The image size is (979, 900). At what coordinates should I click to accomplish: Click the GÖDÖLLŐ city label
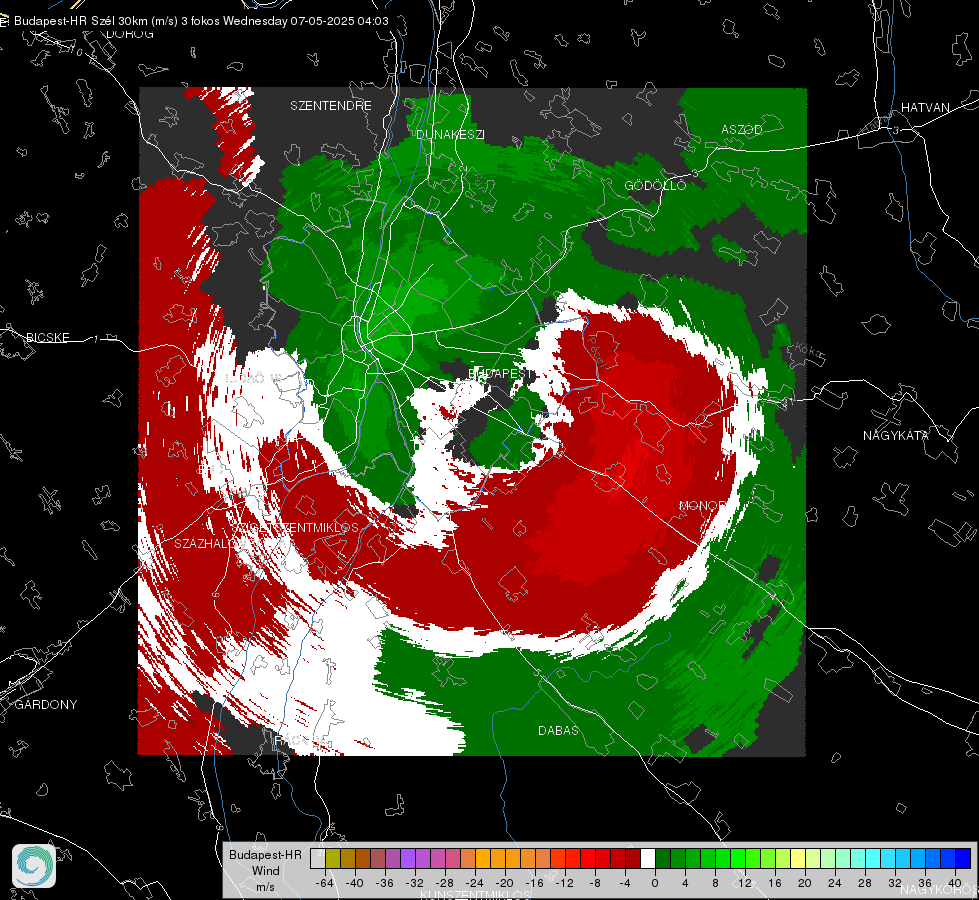point(655,185)
